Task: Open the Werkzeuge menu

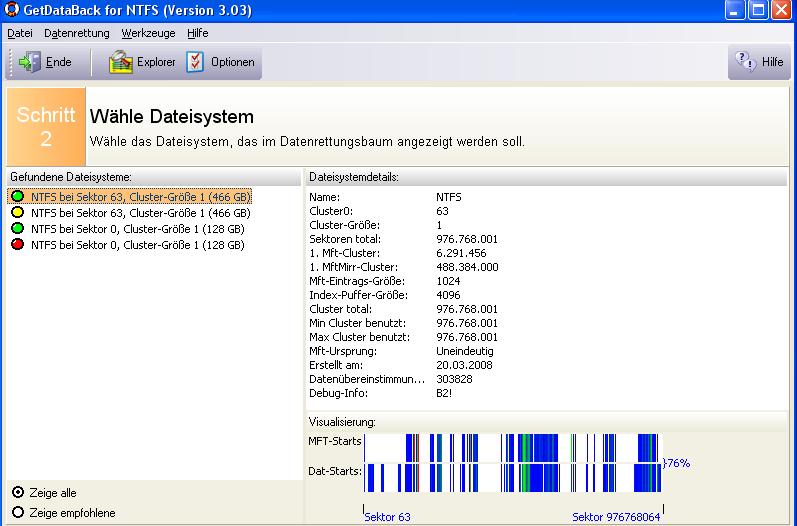Action: click(x=148, y=33)
